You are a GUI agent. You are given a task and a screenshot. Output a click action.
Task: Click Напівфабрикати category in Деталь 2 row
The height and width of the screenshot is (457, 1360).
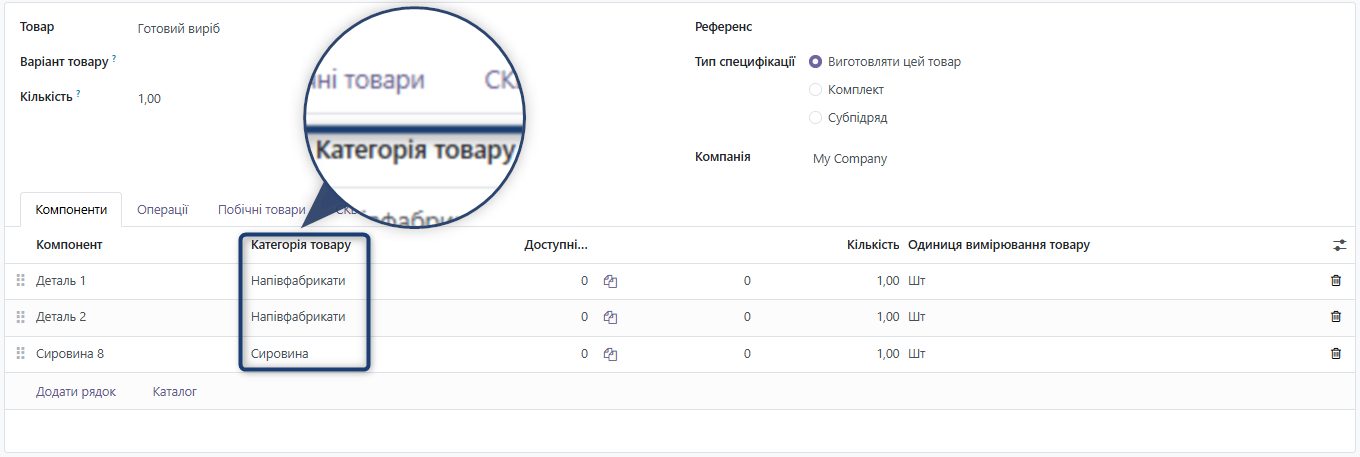(x=298, y=317)
